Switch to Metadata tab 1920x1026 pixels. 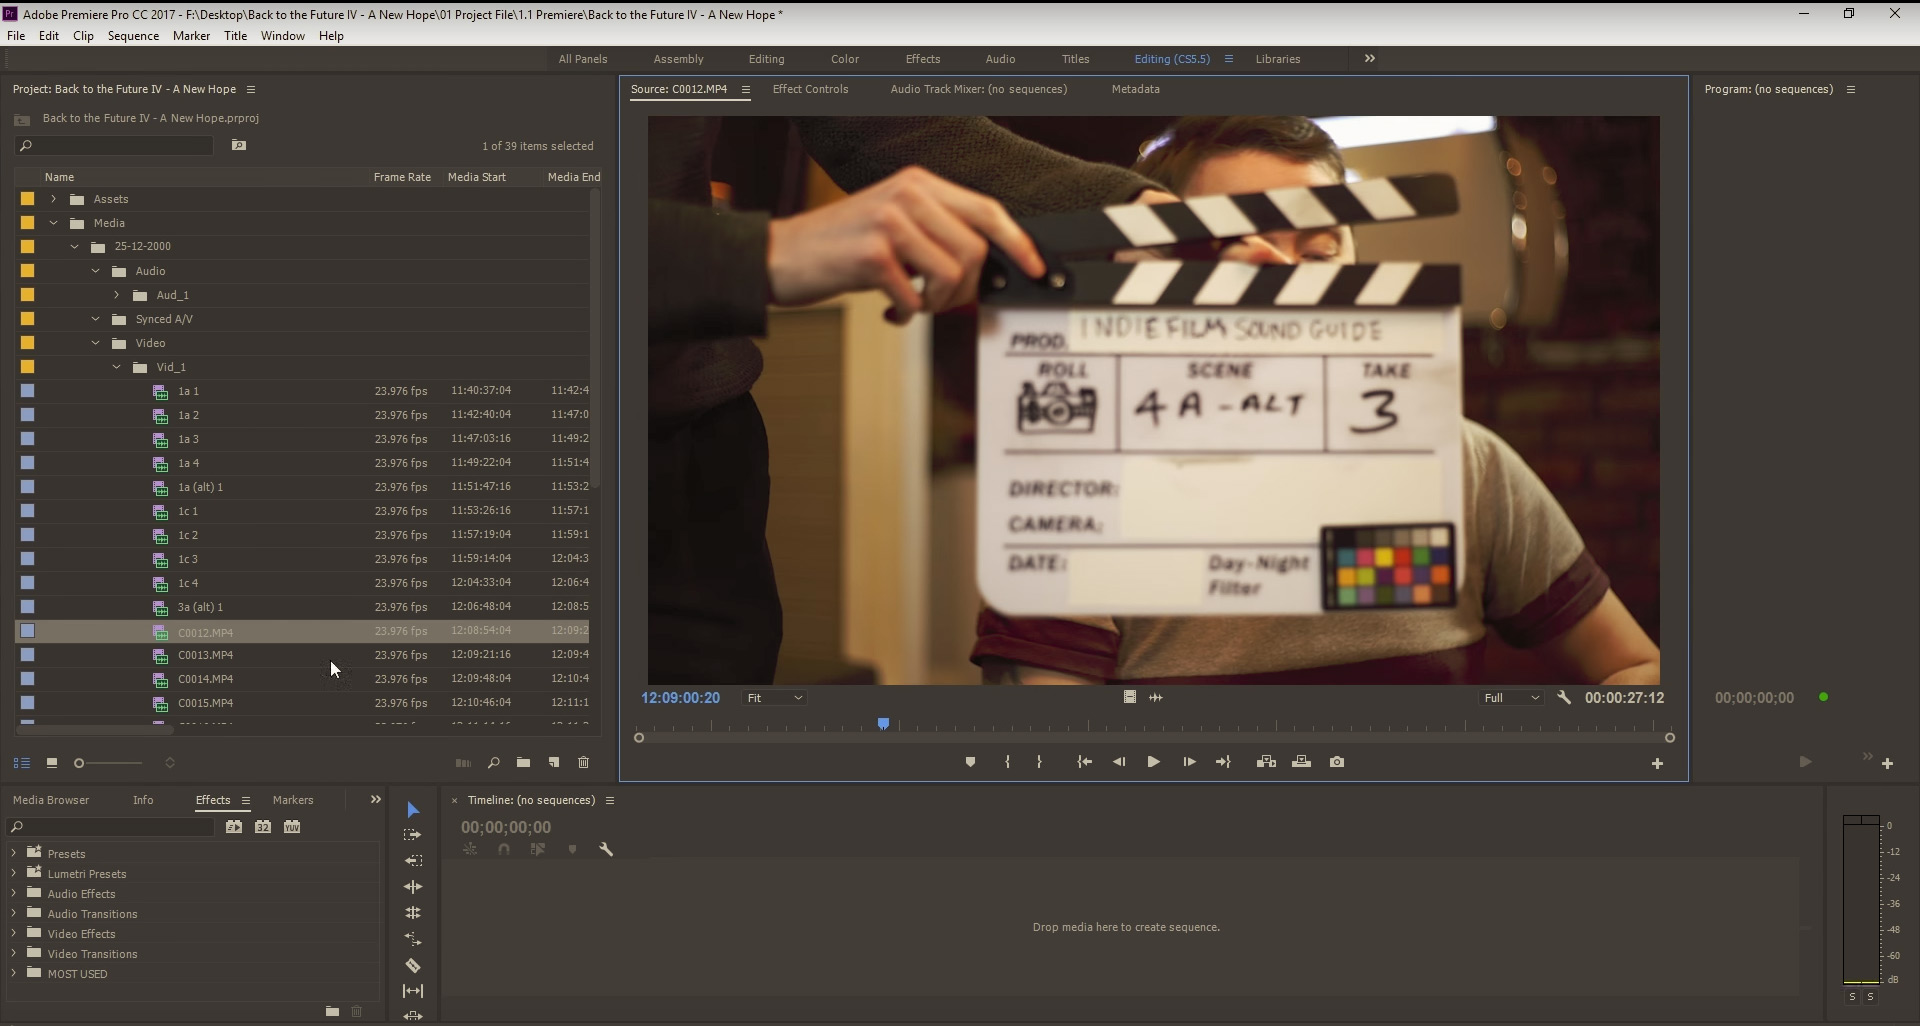[x=1135, y=89]
